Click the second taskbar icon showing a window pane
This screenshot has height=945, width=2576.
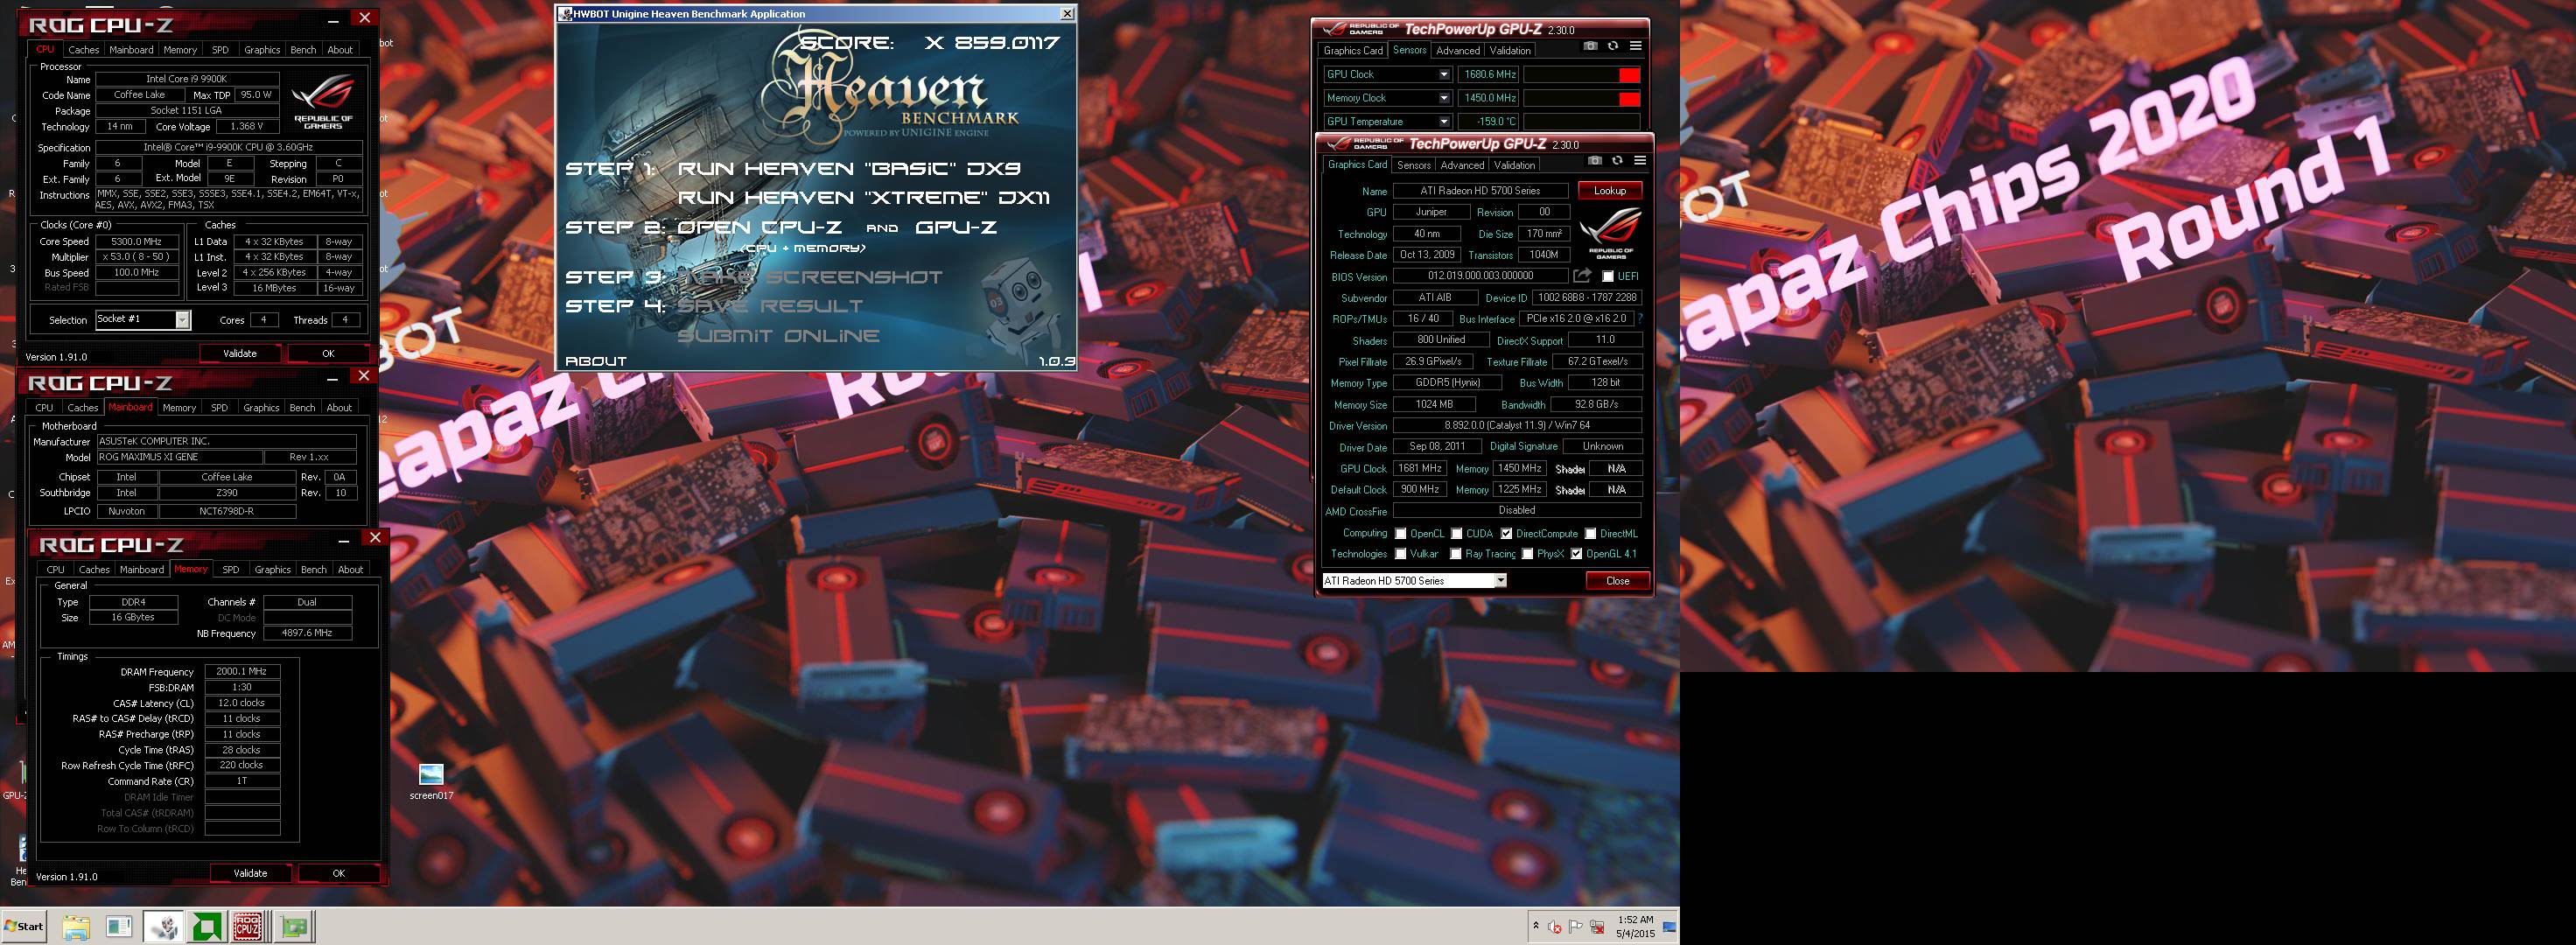tap(119, 927)
